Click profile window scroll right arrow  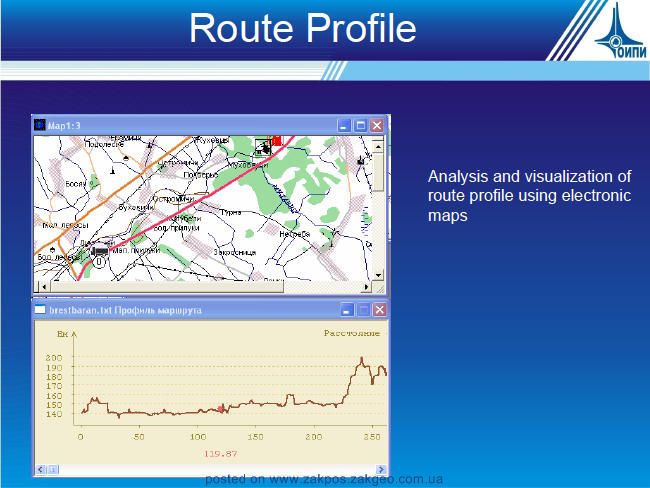(381, 469)
